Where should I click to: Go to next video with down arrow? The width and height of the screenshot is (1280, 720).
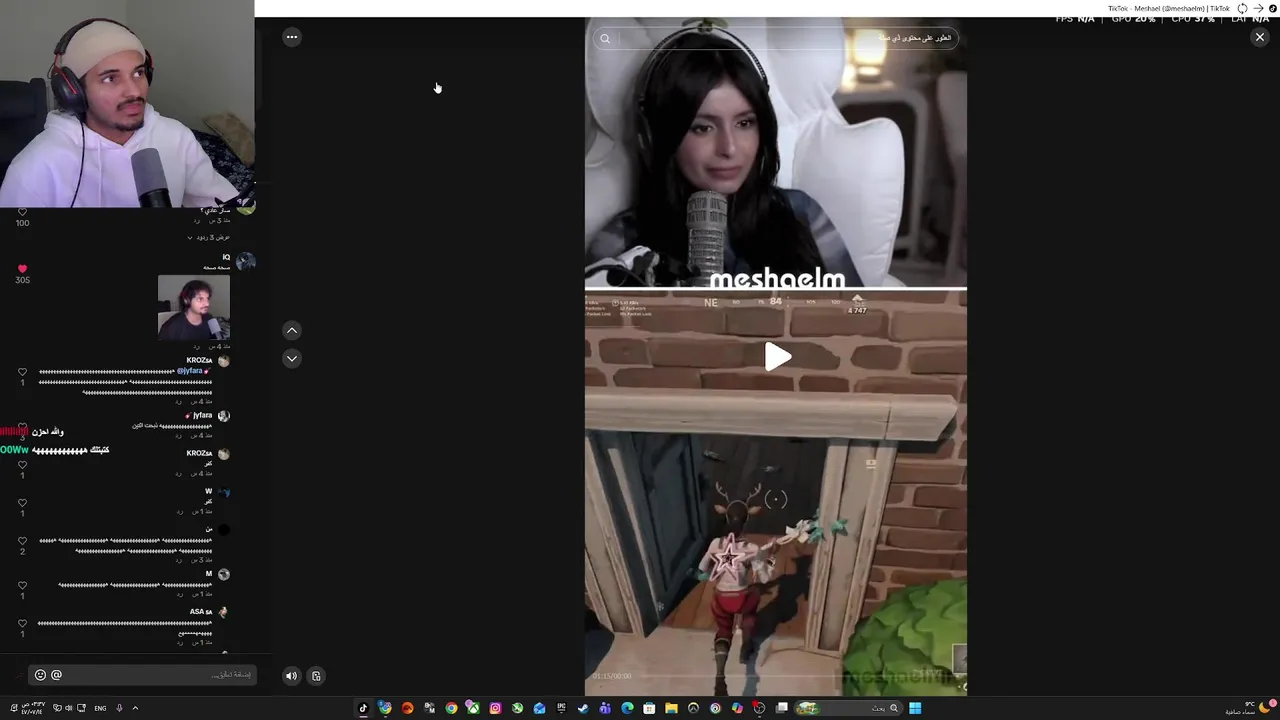[x=292, y=358]
